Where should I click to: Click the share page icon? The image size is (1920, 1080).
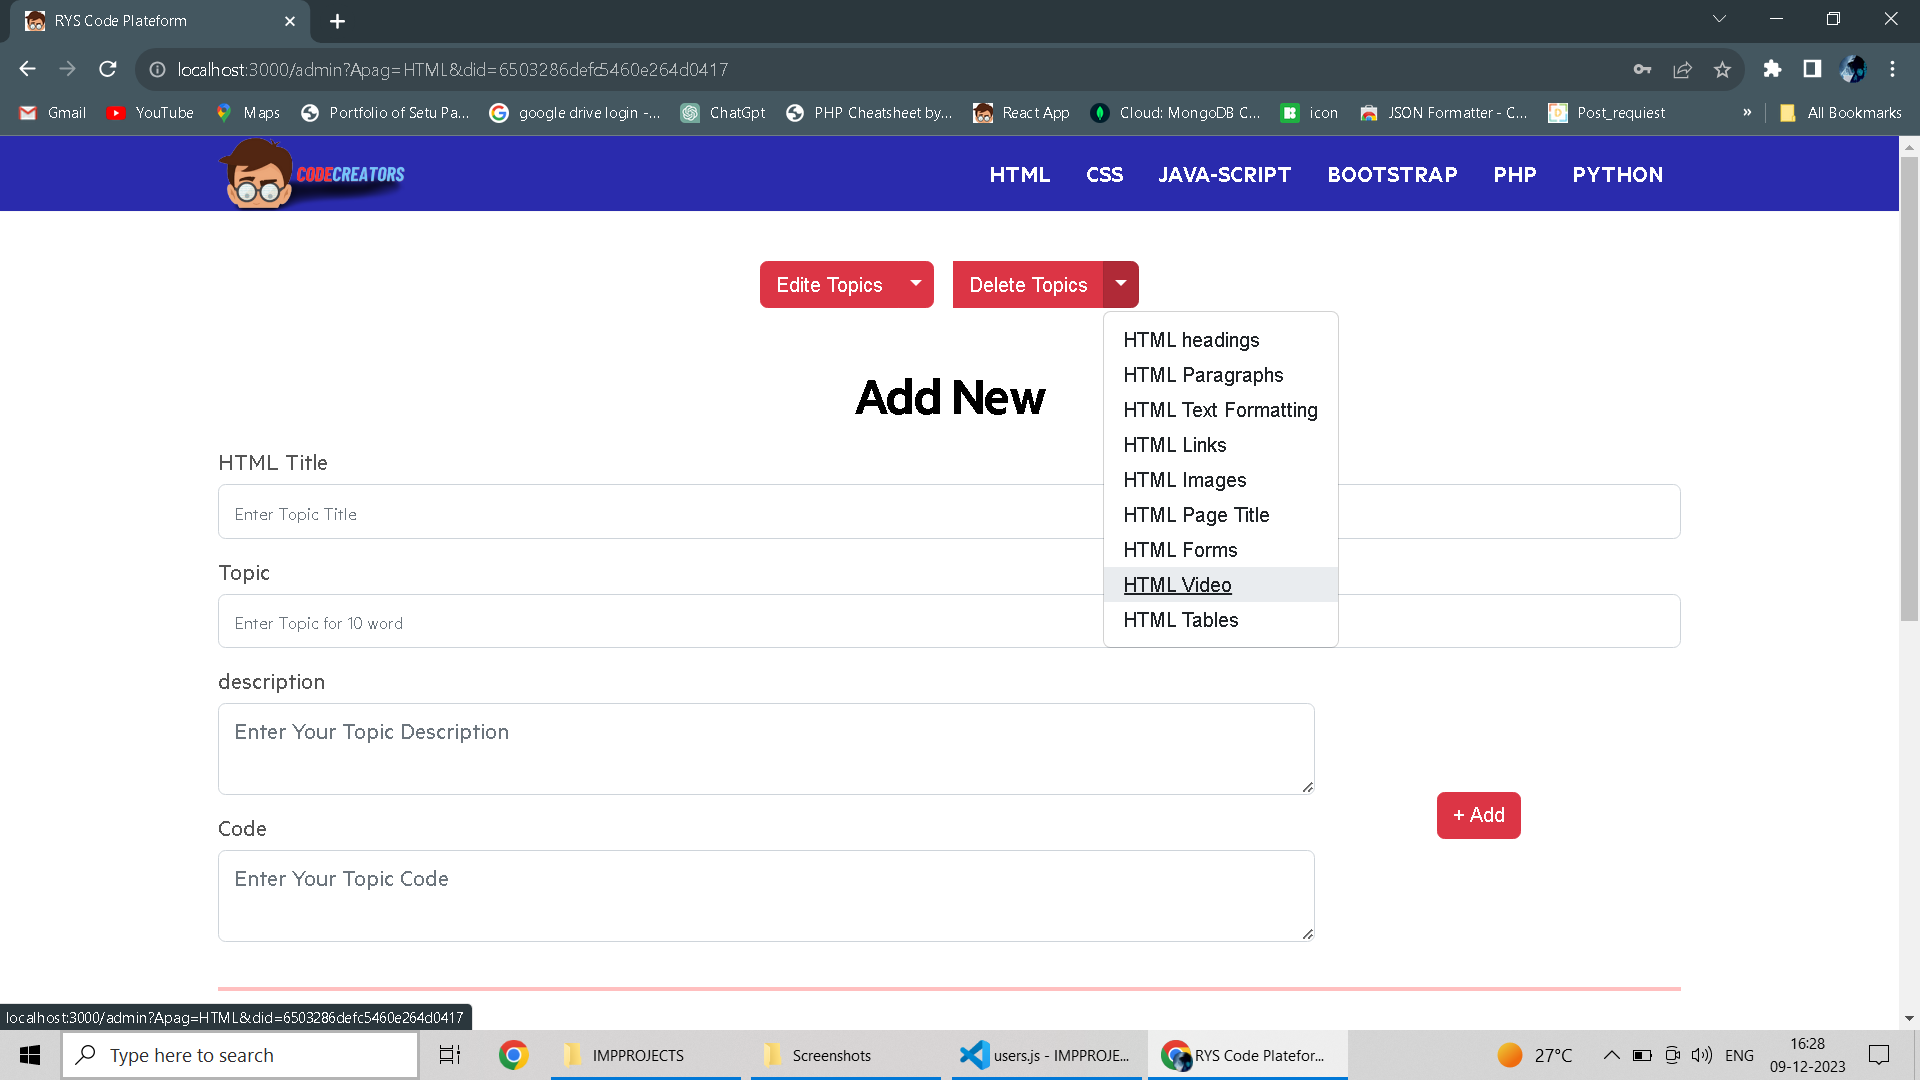pyautogui.click(x=1682, y=69)
